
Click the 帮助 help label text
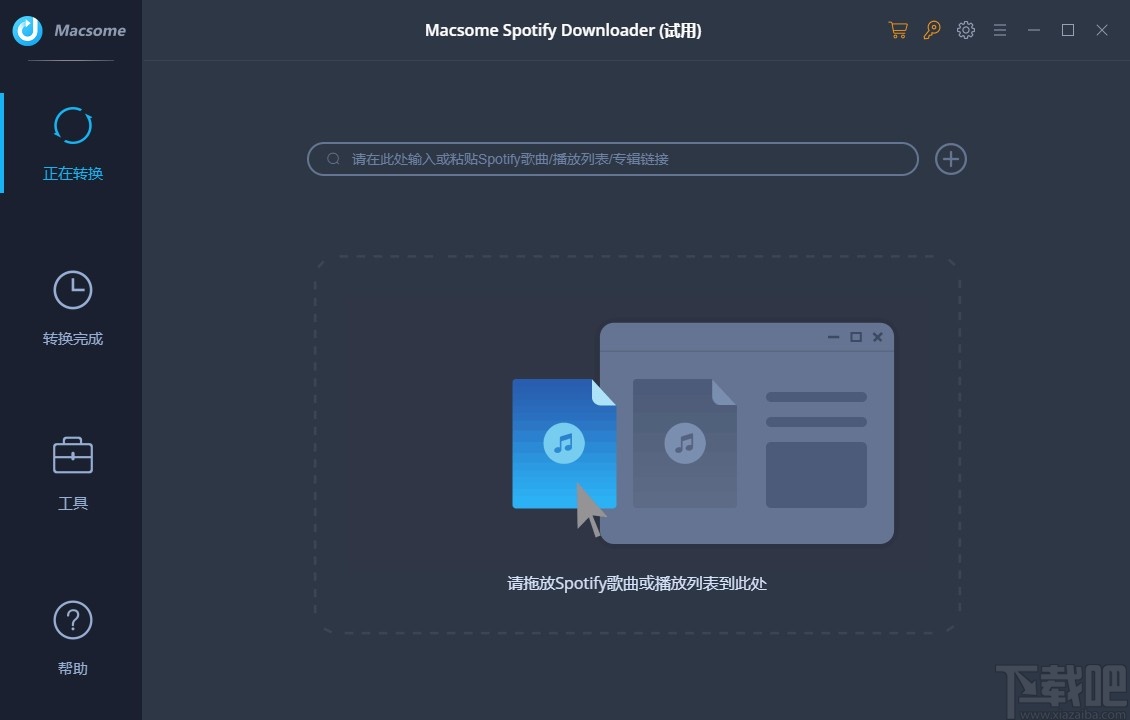pyautogui.click(x=72, y=667)
